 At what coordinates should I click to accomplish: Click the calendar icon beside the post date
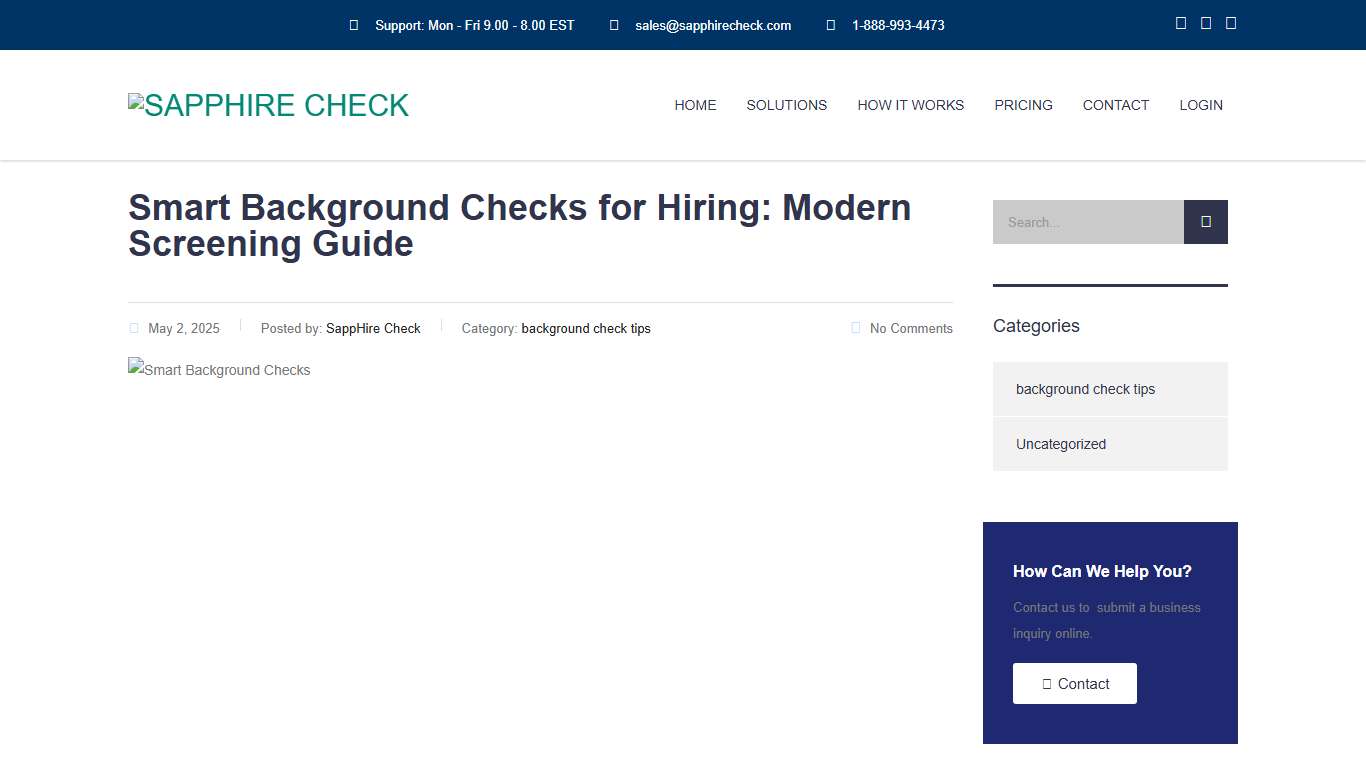(134, 327)
